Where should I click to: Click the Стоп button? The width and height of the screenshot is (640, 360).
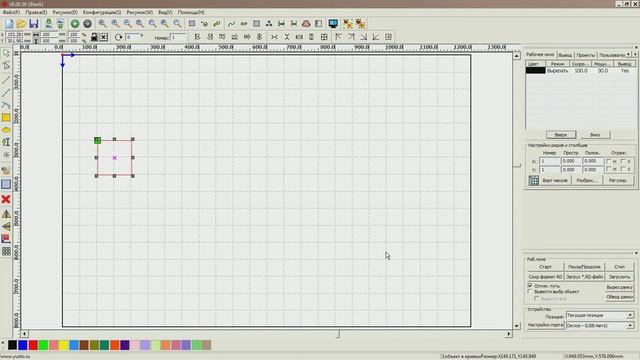pyautogui.click(x=620, y=267)
